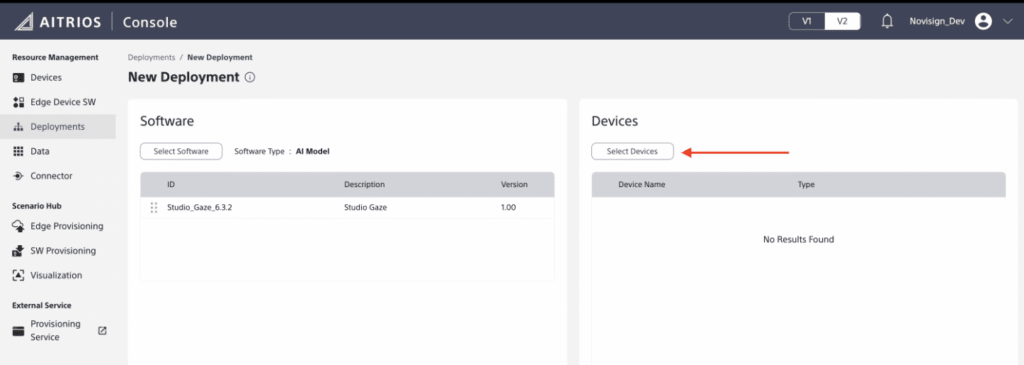Image resolution: width=1024 pixels, height=365 pixels.
Task: Click the Device Name column header
Action: coord(642,185)
